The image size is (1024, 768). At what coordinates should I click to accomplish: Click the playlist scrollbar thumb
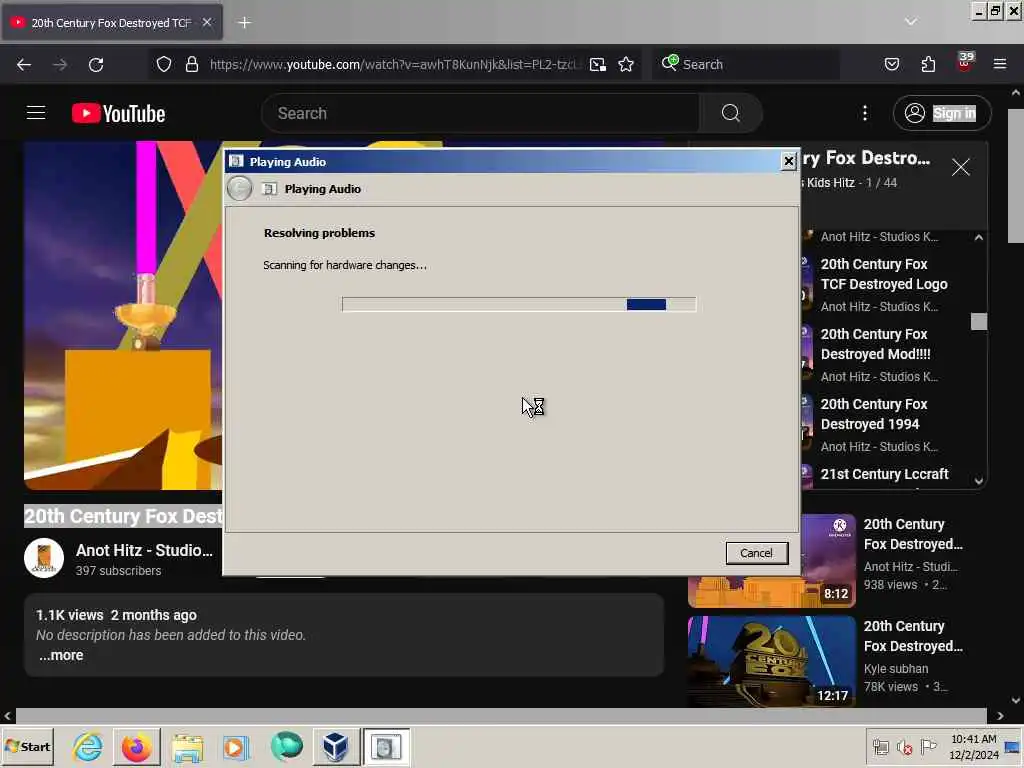coord(978,321)
